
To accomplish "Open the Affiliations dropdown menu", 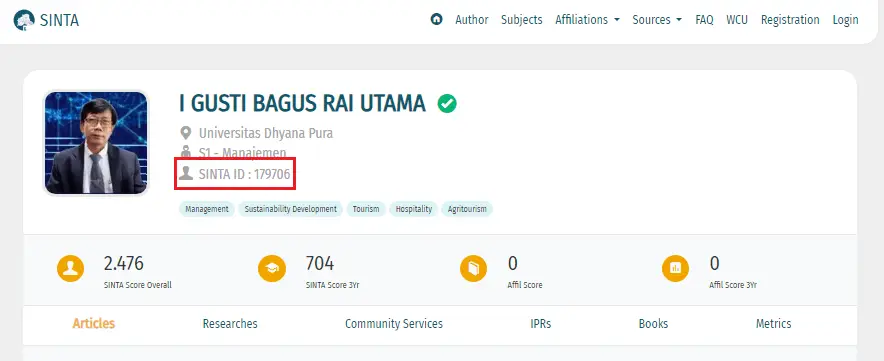I will pyautogui.click(x=587, y=20).
